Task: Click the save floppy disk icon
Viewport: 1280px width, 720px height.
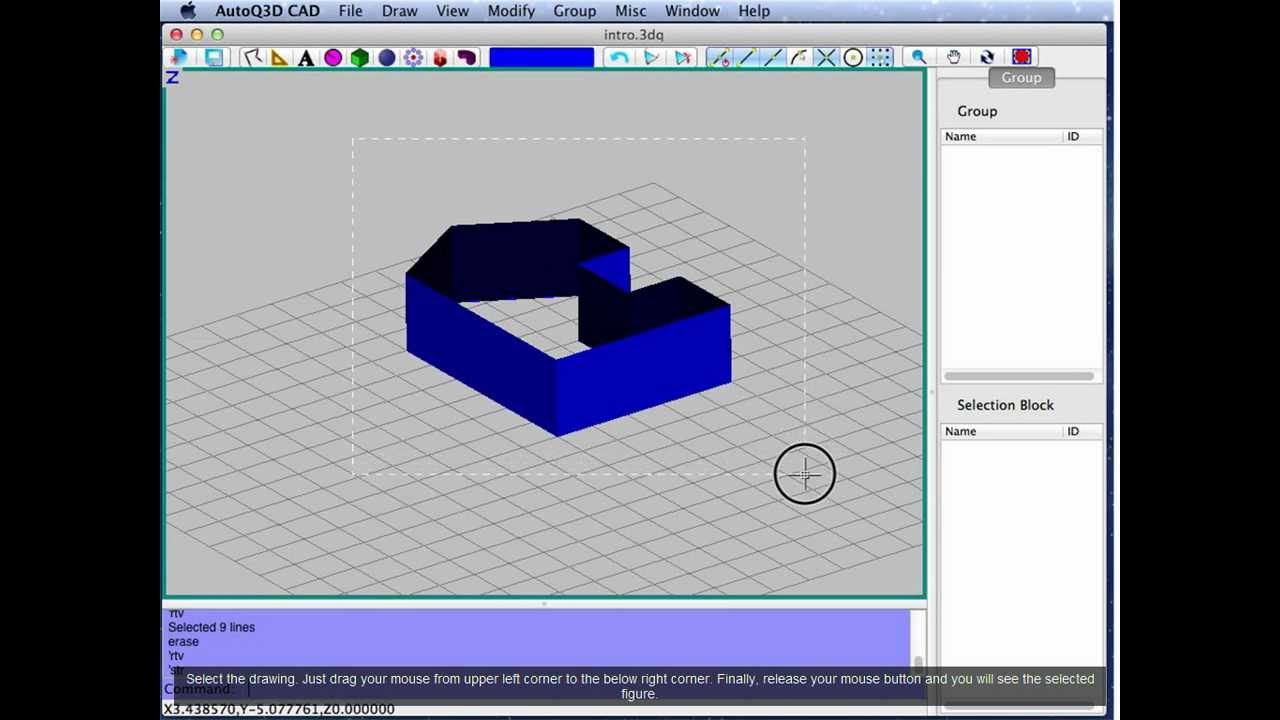Action: click(x=214, y=57)
